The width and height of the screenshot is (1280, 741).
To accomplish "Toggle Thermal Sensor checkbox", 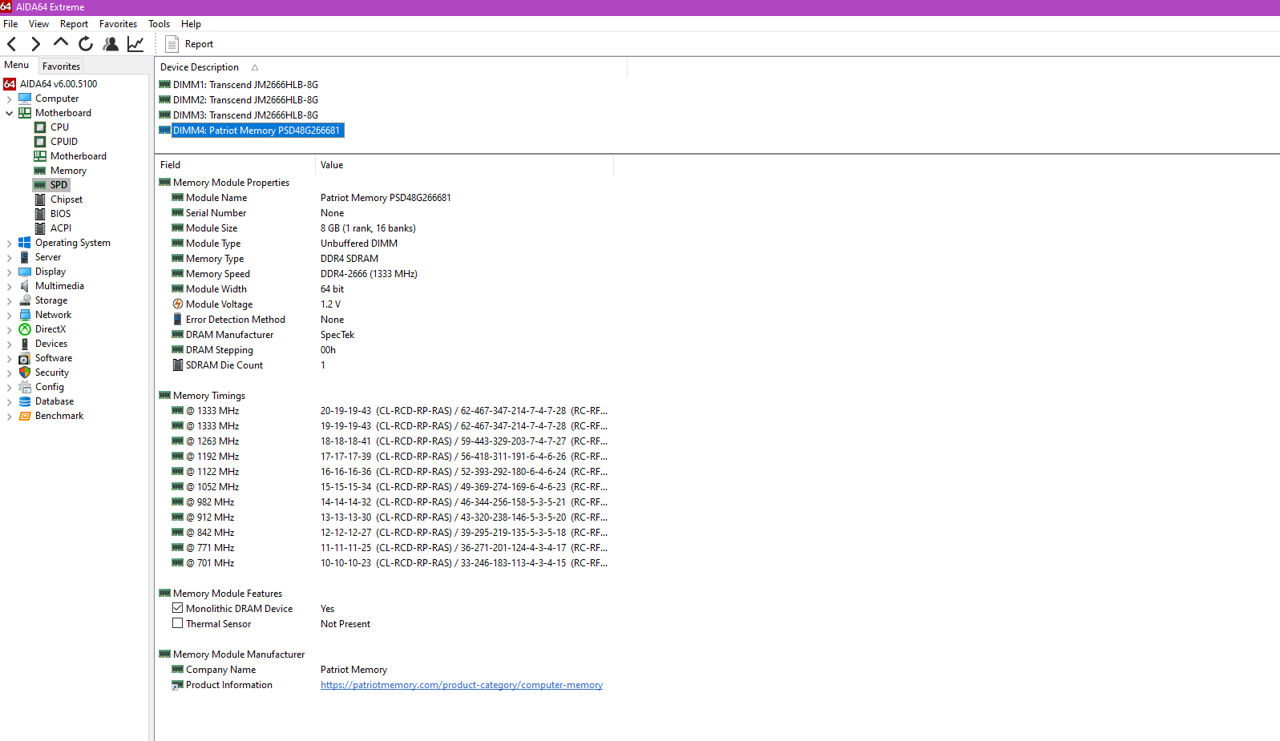I will pos(177,623).
